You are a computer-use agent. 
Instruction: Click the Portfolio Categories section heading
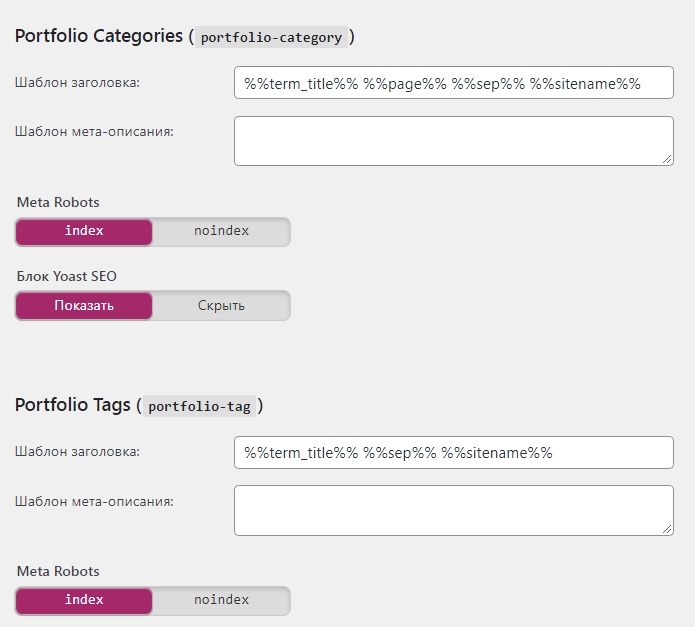(99, 36)
